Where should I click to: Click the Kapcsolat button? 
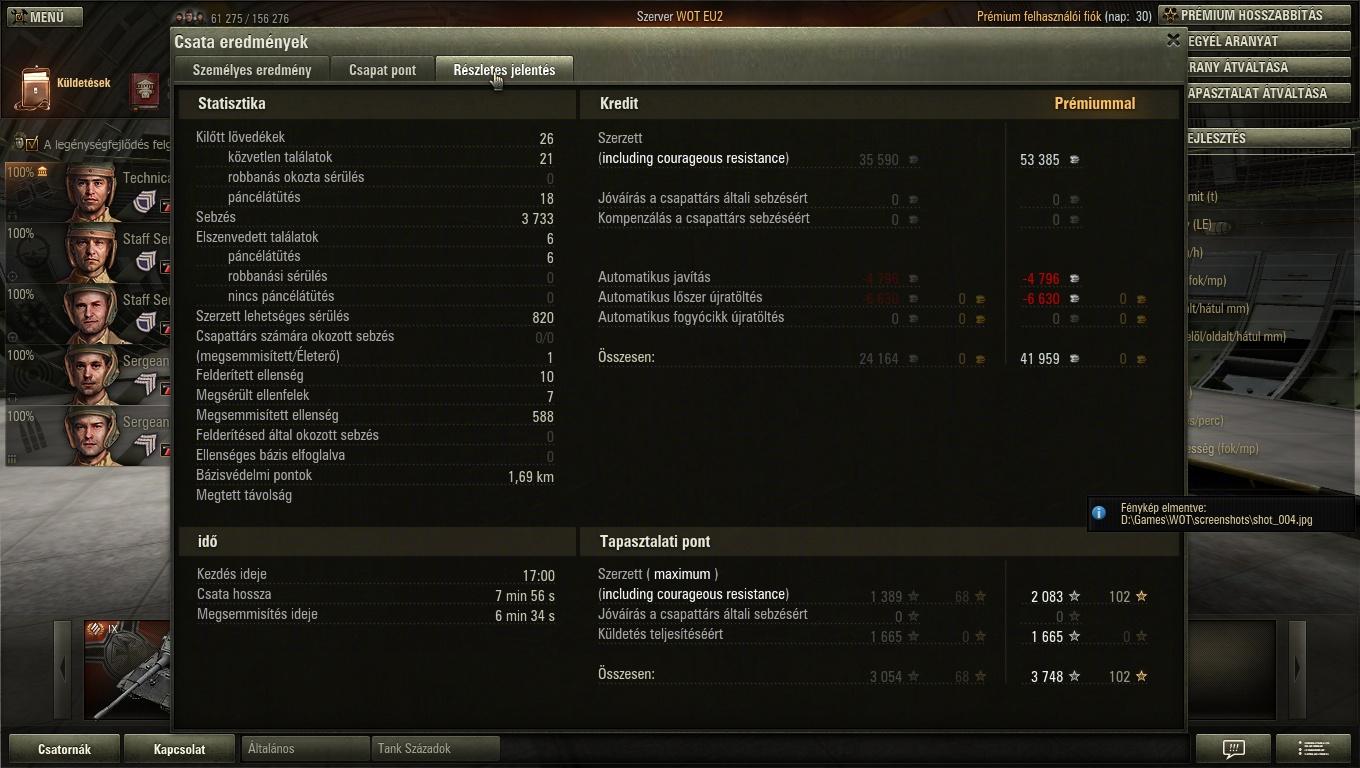click(180, 749)
